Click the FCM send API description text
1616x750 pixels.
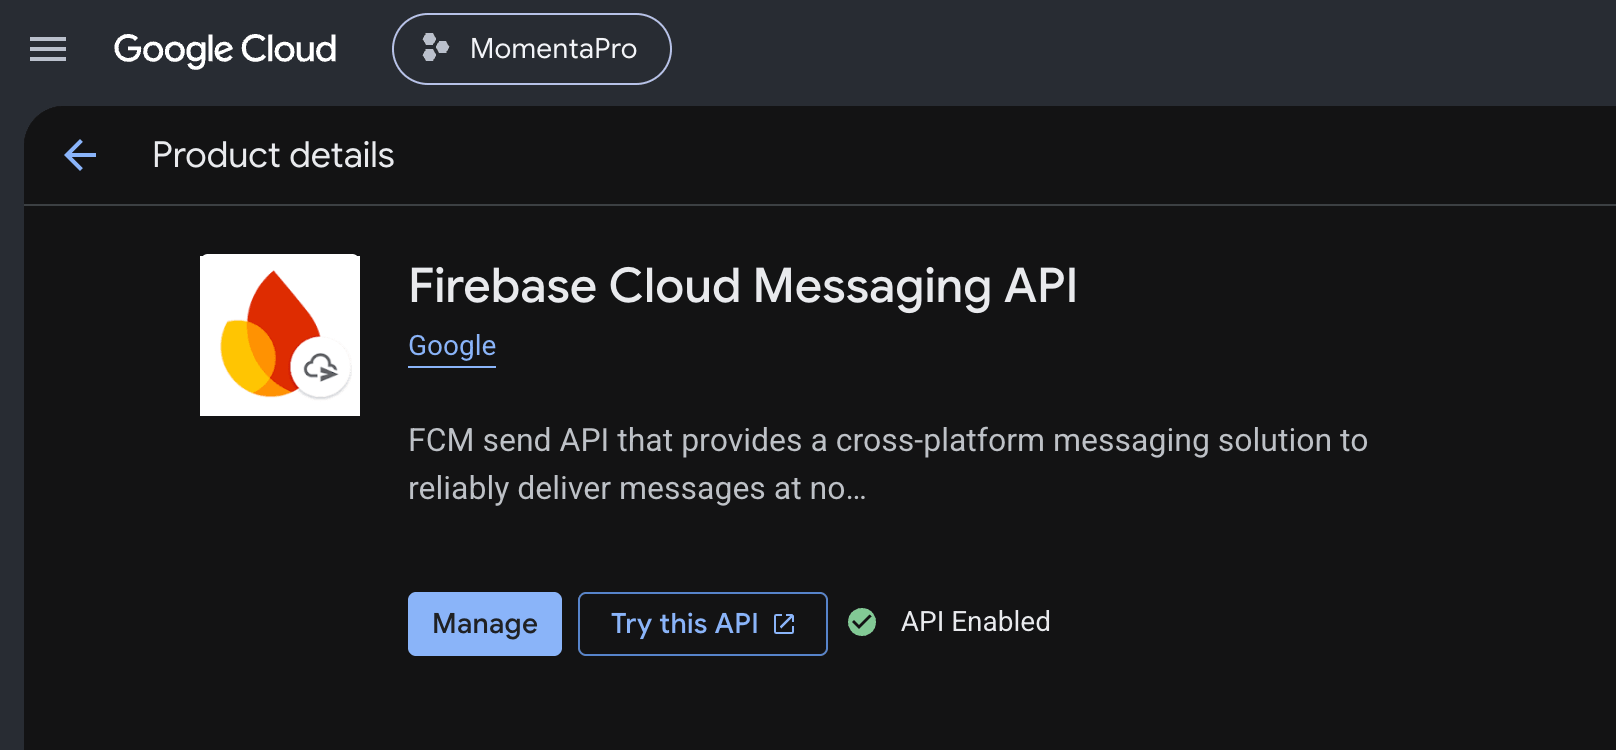tap(888, 464)
